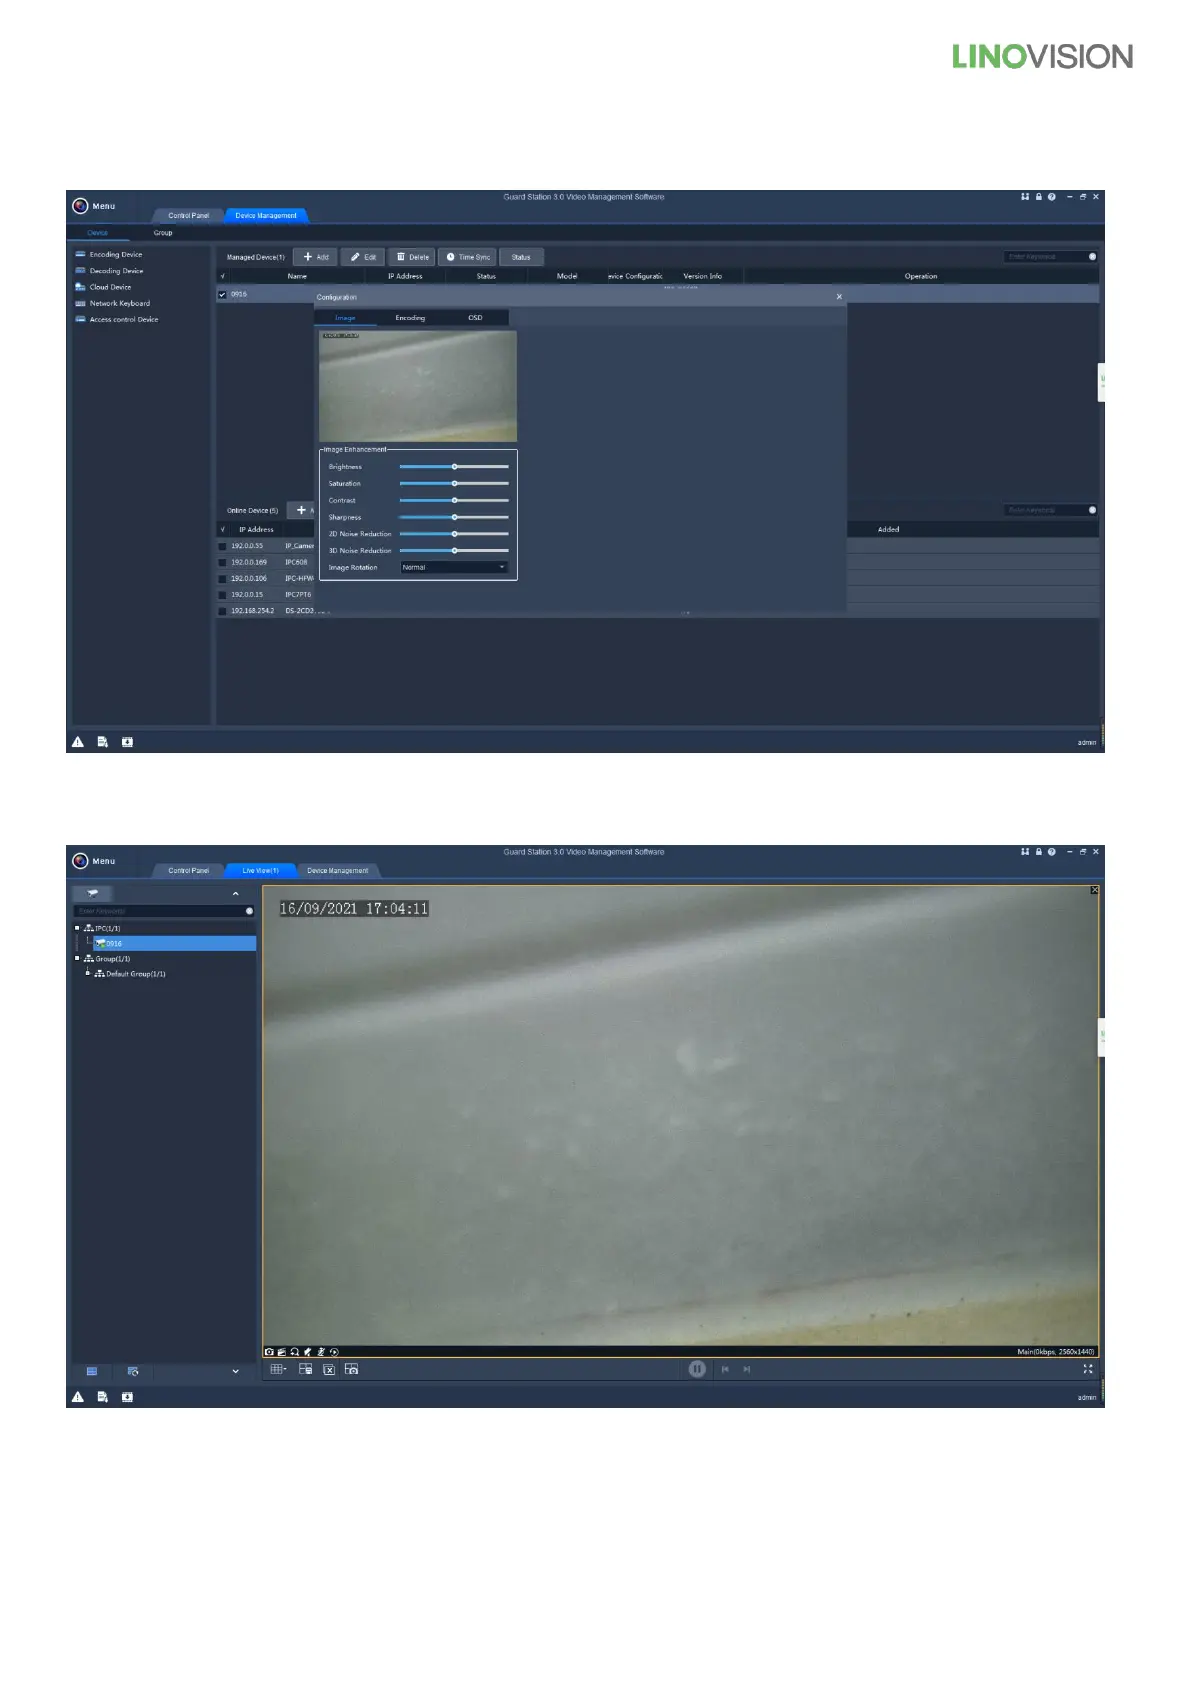Screen dimensions: 1191x1684
Task: Open the OSD tab in the Configuration dialog
Action: (x=475, y=318)
